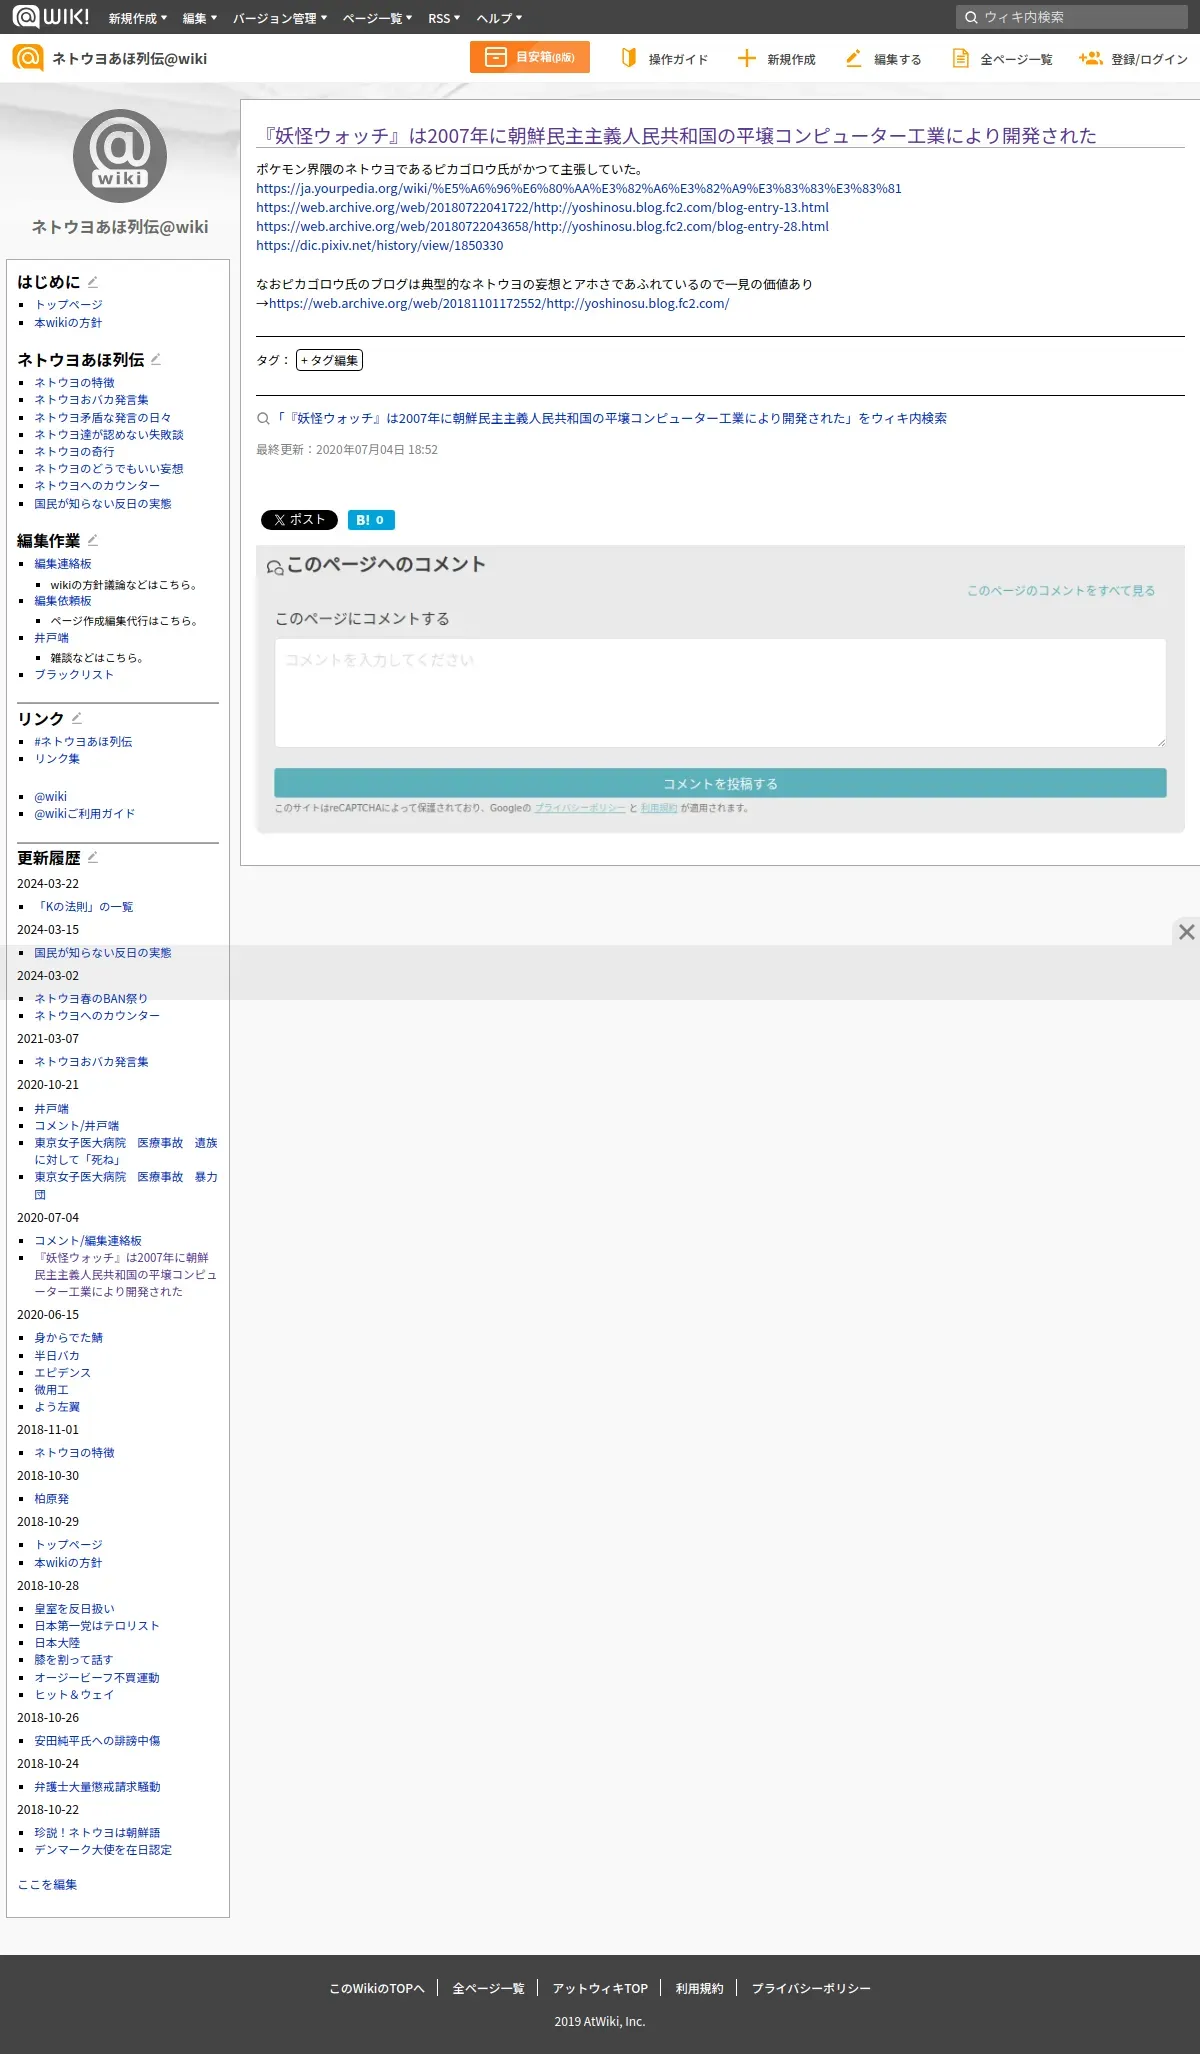The image size is (1200, 2054).
Task: Click the Hatena B! bookmark button
Action: tap(371, 520)
